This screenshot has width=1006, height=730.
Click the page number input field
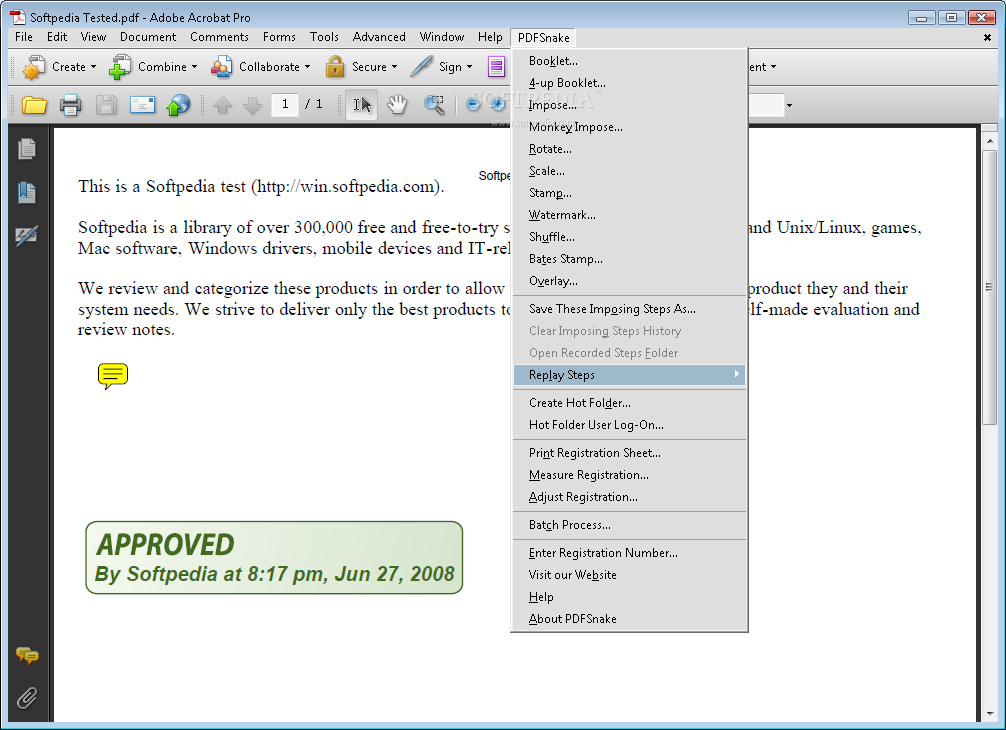click(285, 104)
